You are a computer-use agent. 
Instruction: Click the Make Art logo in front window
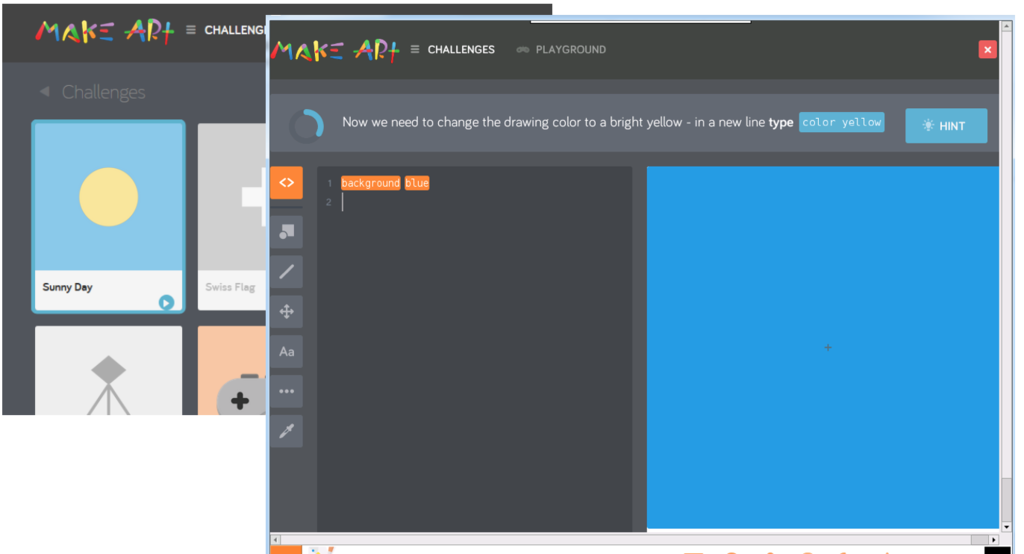[336, 51]
